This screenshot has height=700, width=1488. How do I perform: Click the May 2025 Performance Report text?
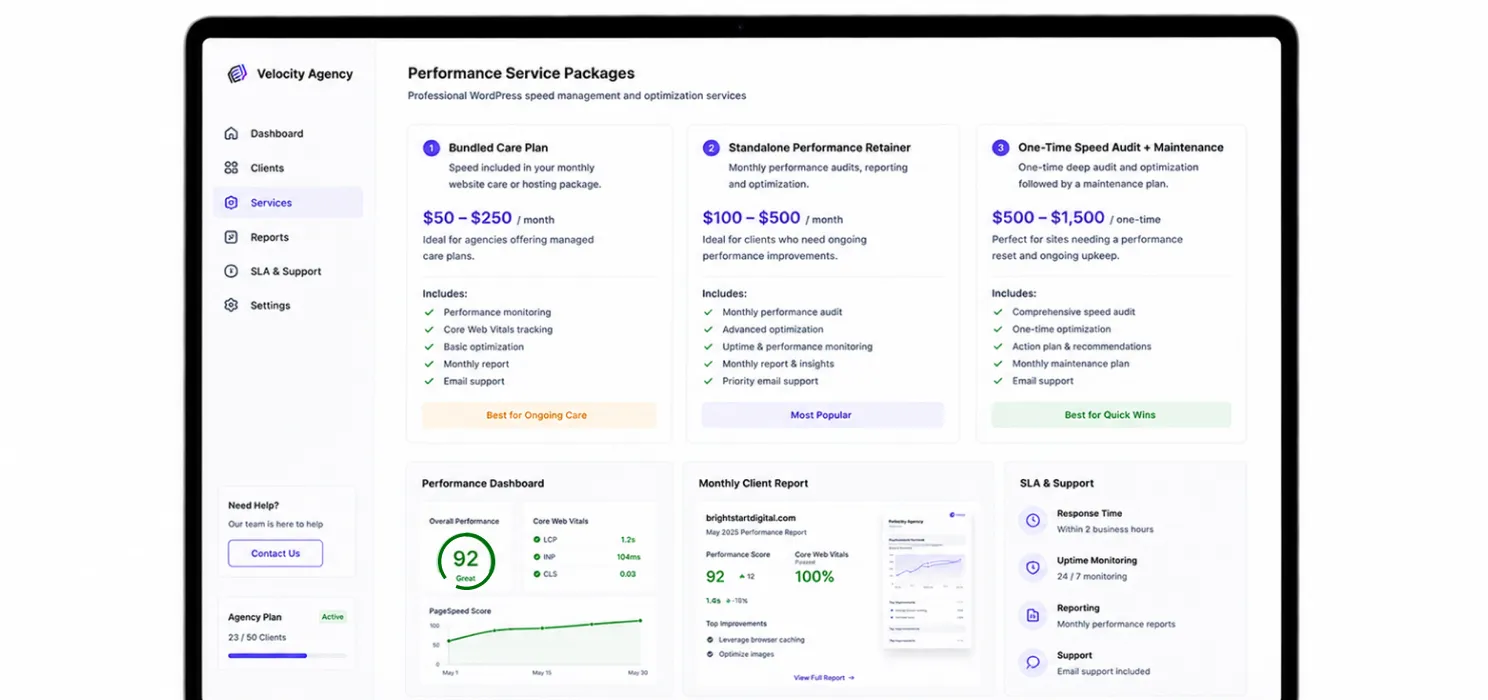[x=756, y=533]
